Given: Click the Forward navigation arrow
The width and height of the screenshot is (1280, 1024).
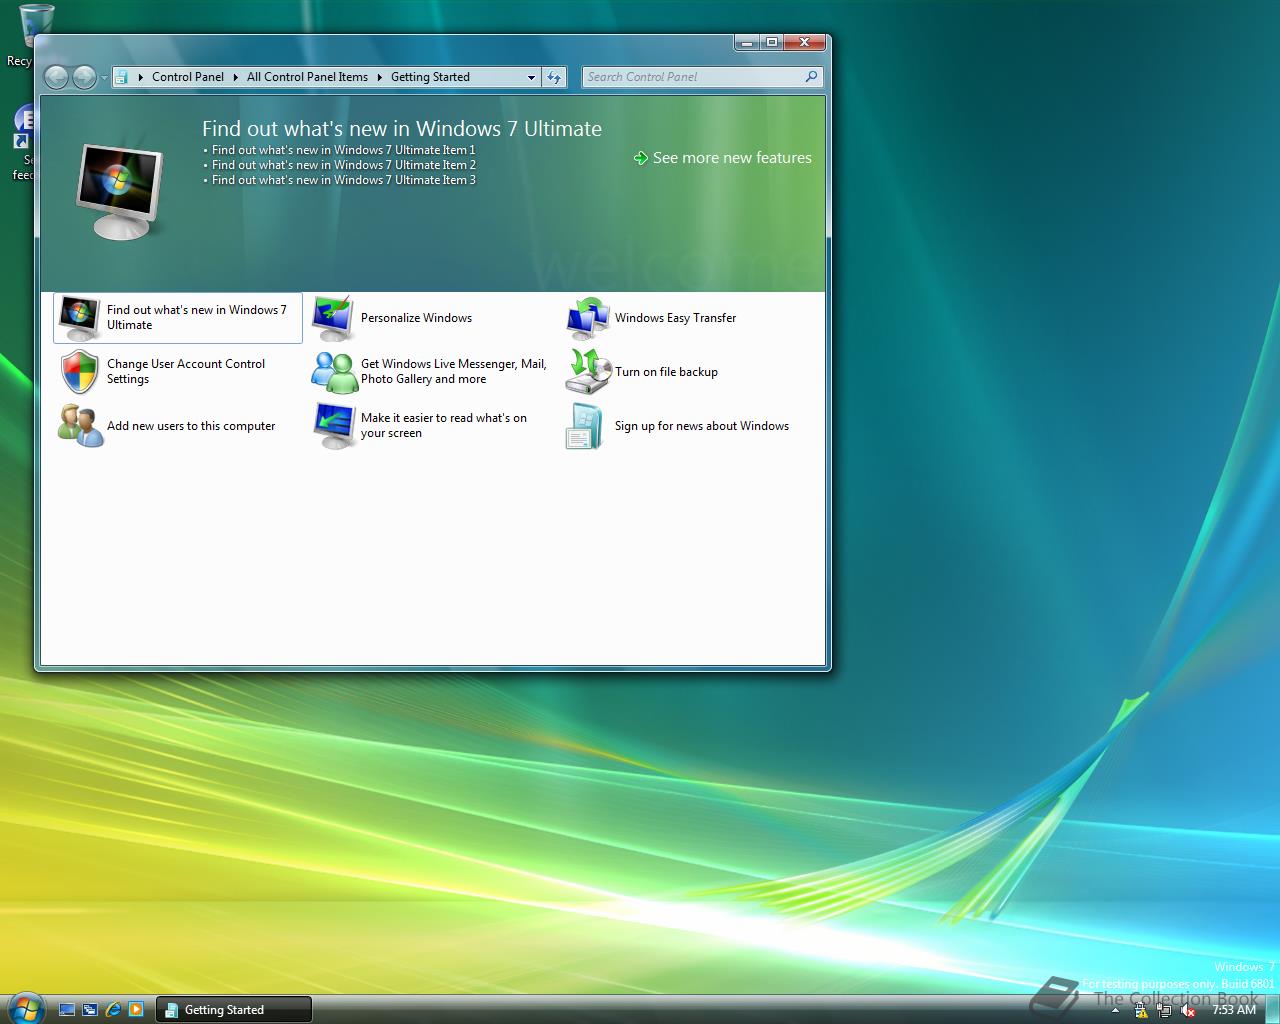Looking at the screenshot, I should pos(85,77).
